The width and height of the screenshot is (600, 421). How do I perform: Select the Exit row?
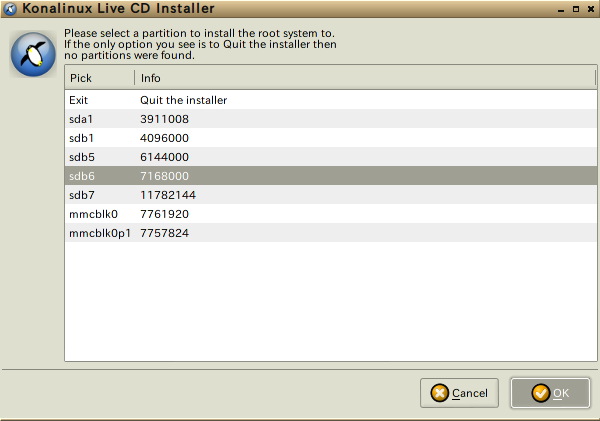click(331, 100)
